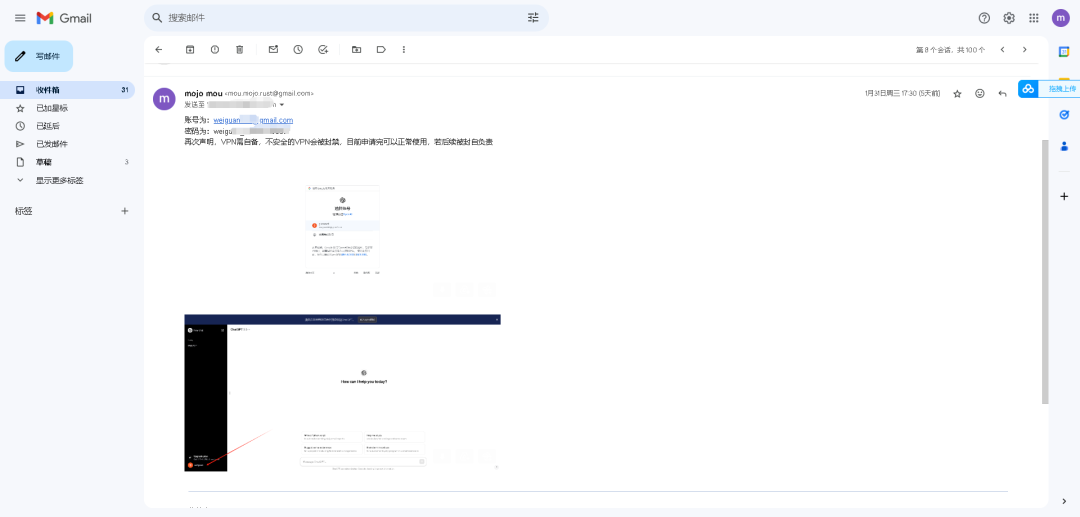Reply to this message
This screenshot has height=517, width=1080.
click(1002, 94)
